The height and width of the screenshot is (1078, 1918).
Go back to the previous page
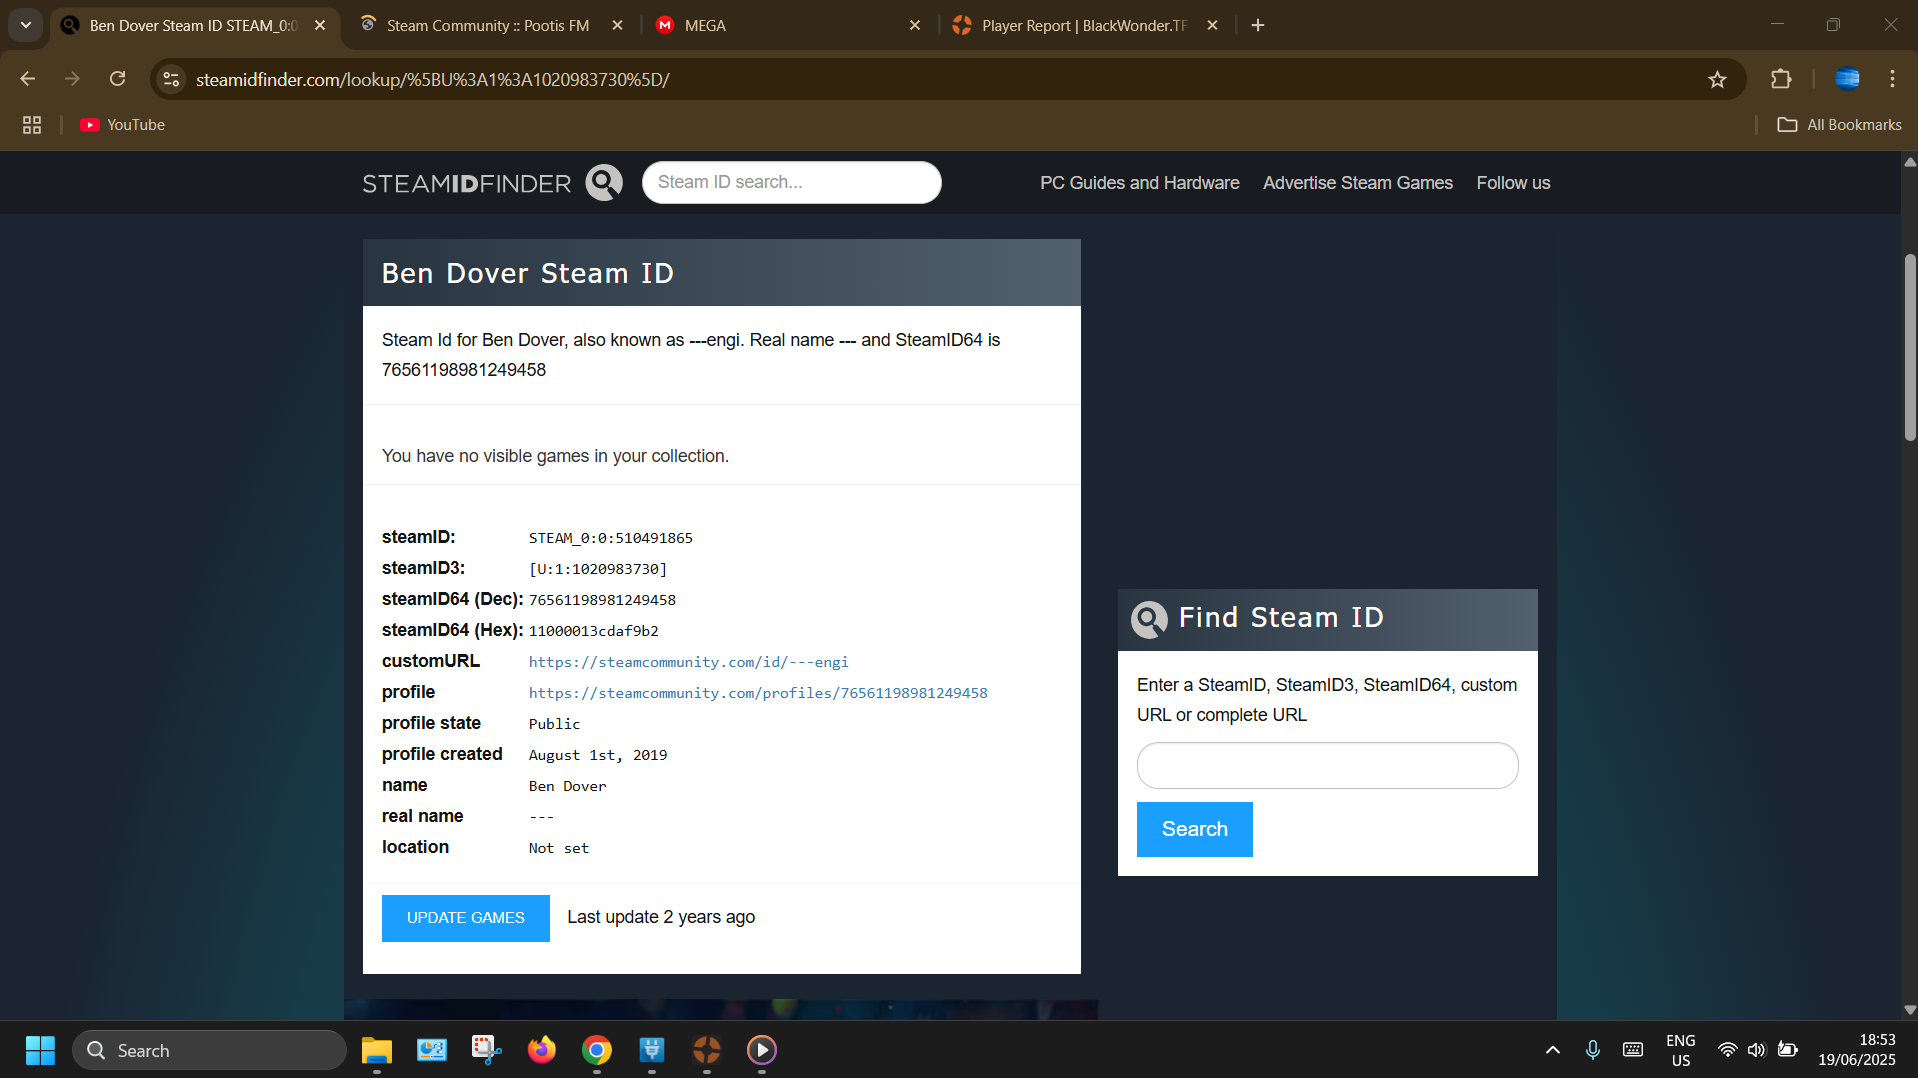[x=28, y=79]
